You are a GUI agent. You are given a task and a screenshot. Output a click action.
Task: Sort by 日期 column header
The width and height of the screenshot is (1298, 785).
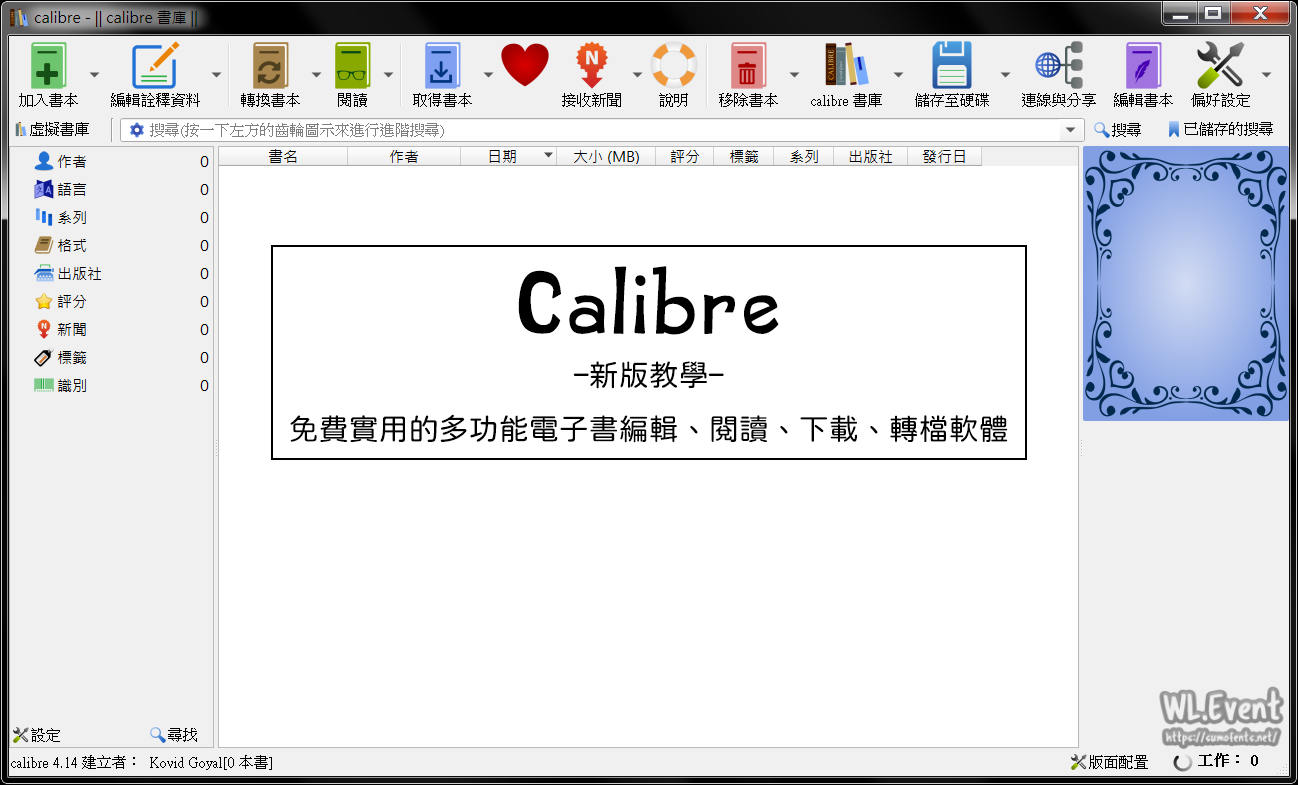[x=508, y=156]
